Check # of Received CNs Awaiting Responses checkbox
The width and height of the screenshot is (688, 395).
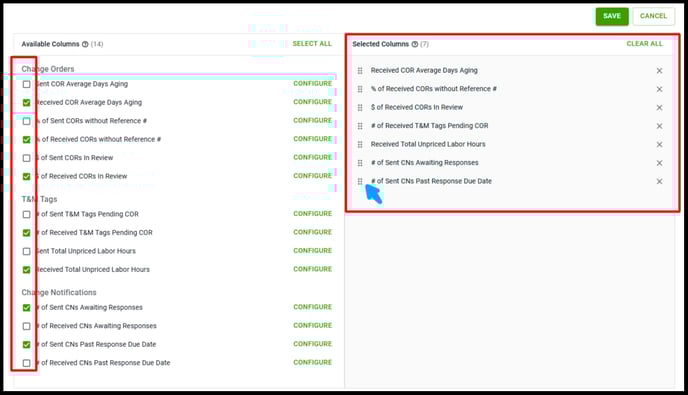[x=26, y=326]
